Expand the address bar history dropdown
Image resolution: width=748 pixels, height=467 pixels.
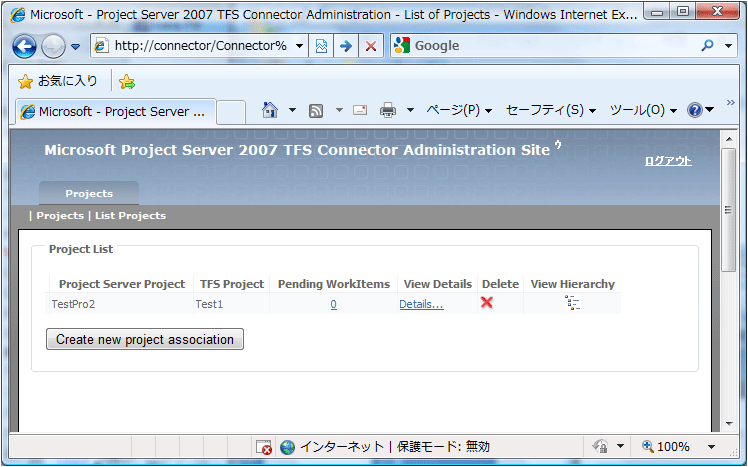click(300, 46)
